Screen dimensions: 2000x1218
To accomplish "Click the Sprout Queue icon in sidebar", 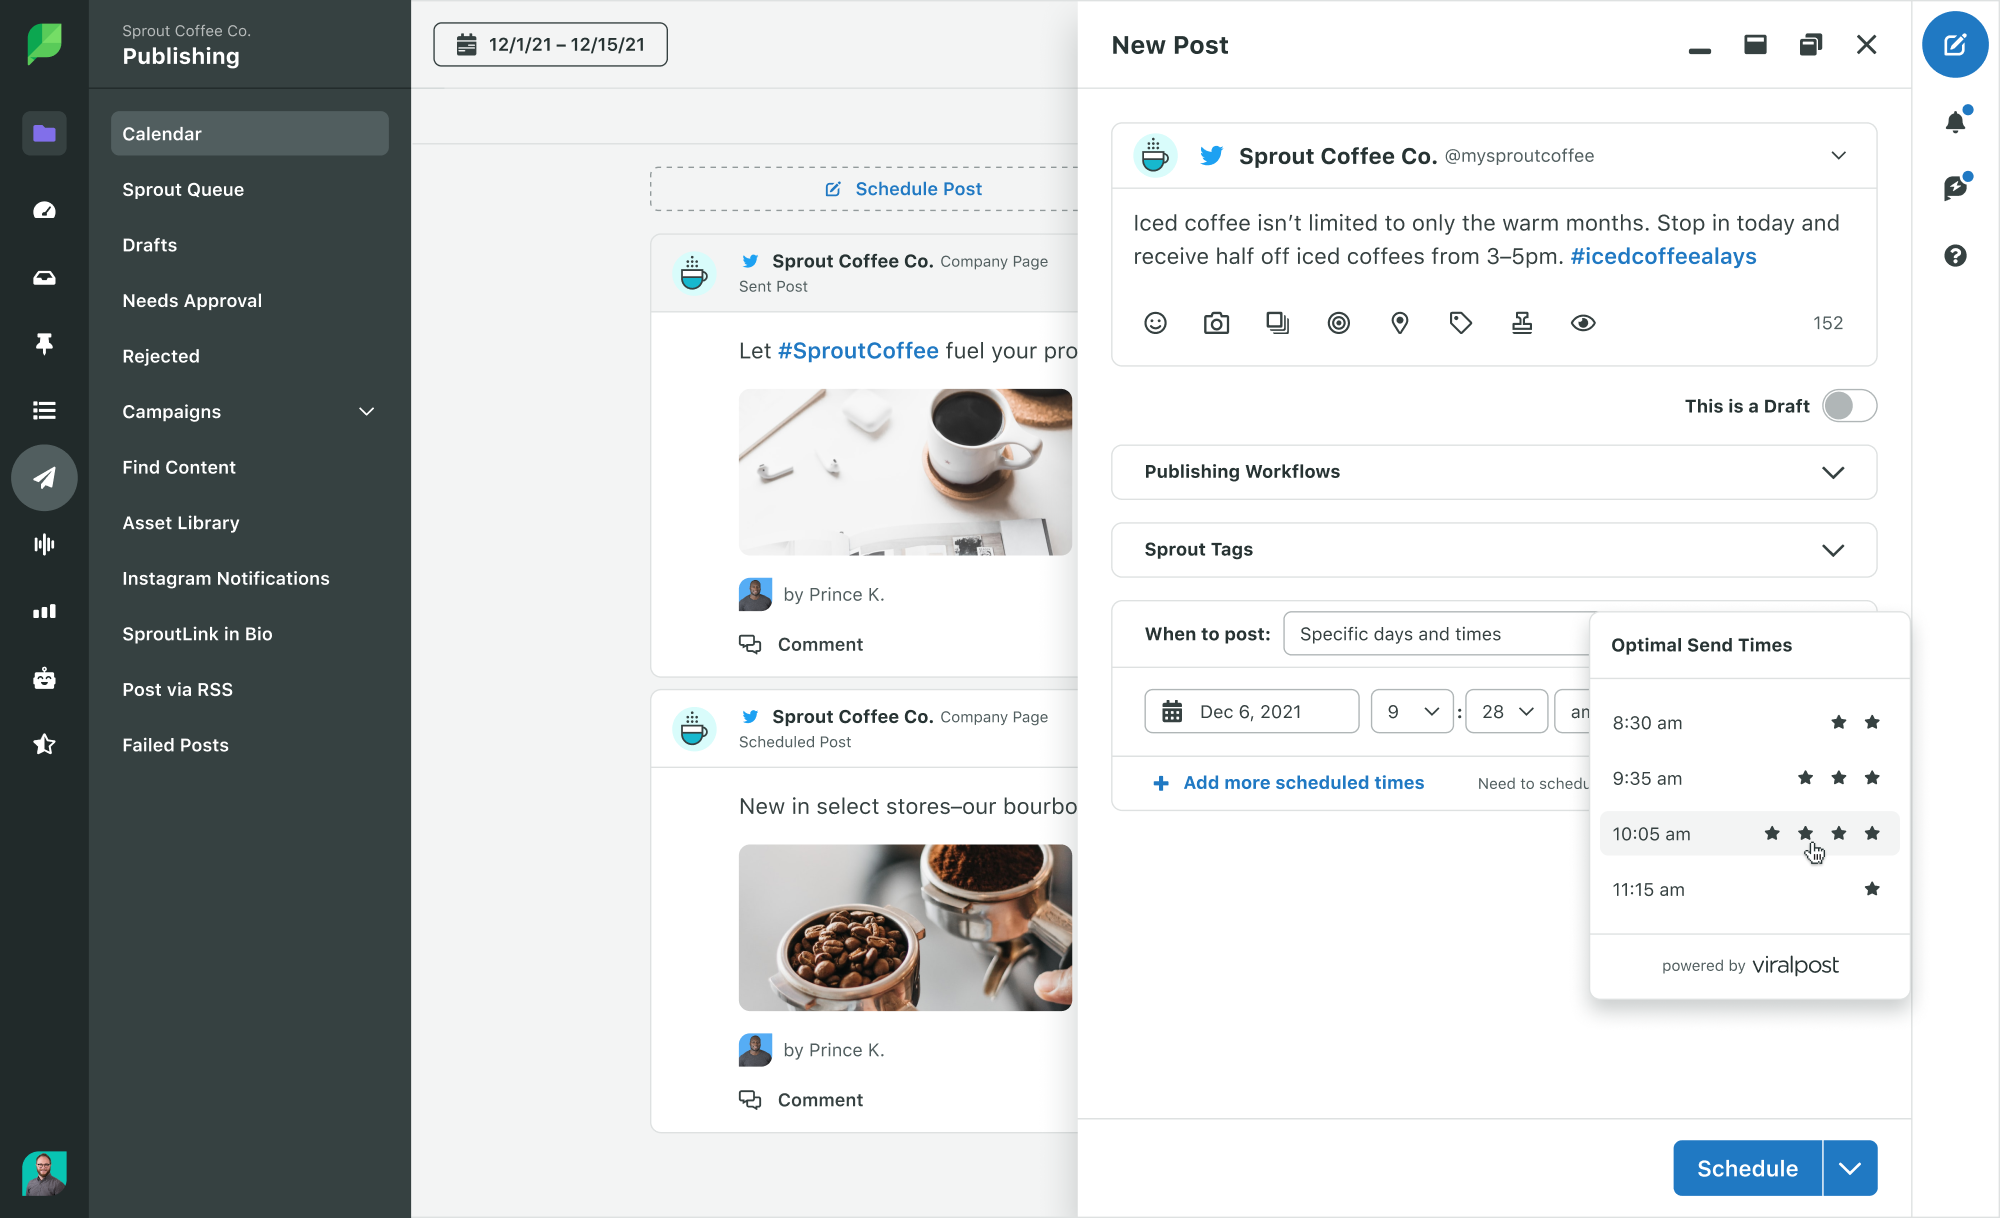I will pyautogui.click(x=183, y=188).
